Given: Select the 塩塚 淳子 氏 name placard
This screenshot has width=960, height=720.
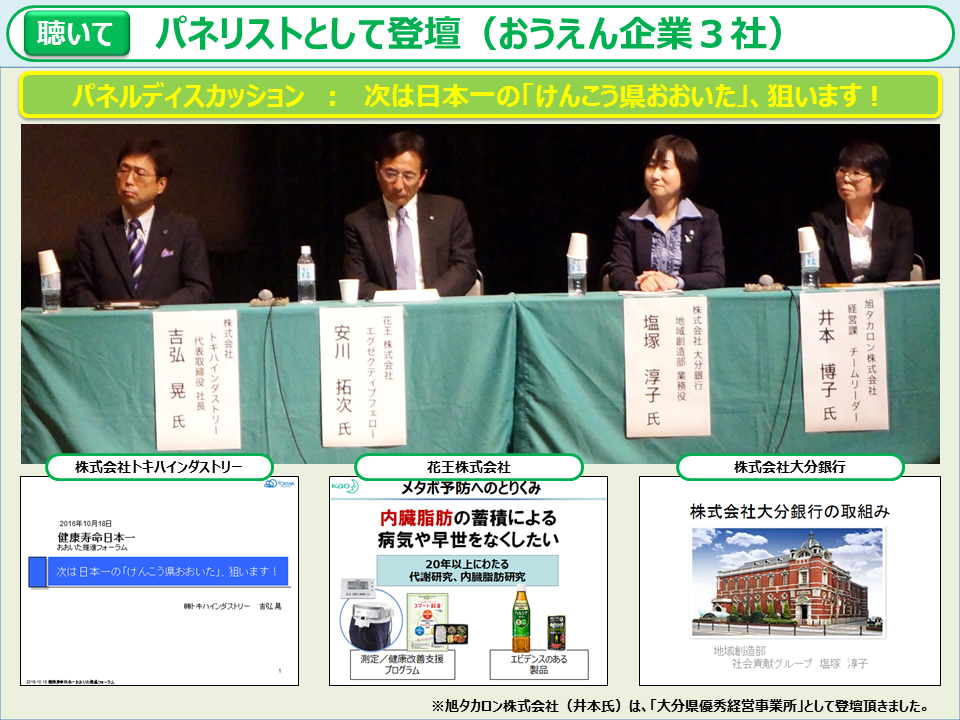Looking at the screenshot, I should (x=667, y=366).
